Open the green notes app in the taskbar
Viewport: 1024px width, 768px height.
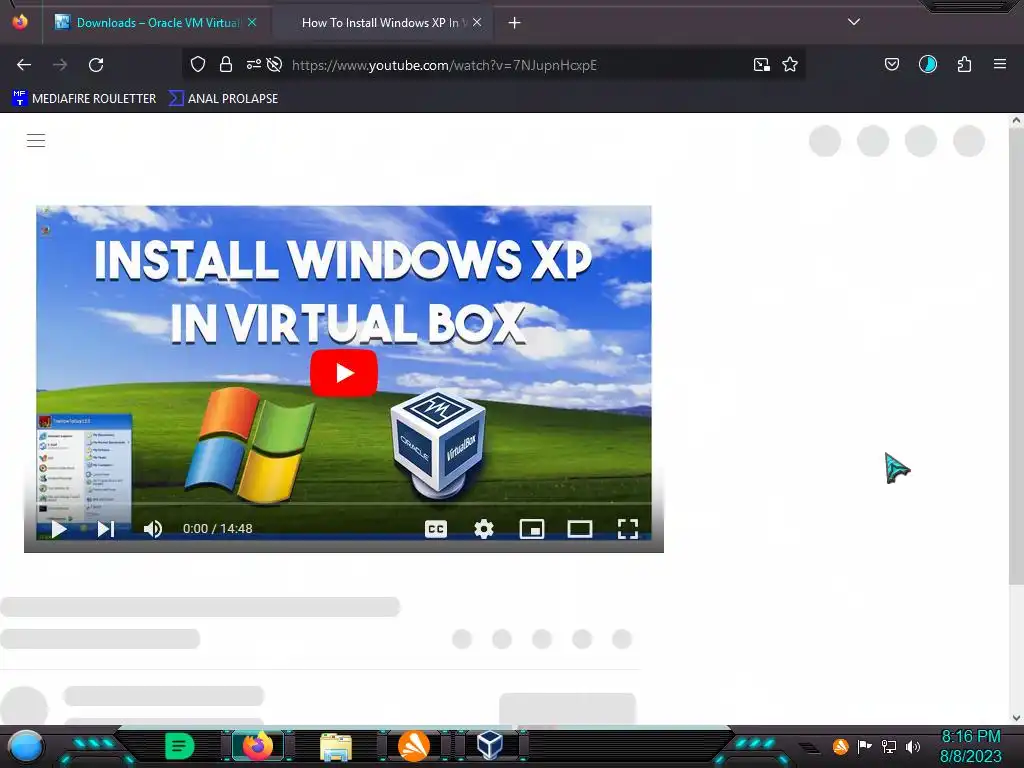click(180, 746)
